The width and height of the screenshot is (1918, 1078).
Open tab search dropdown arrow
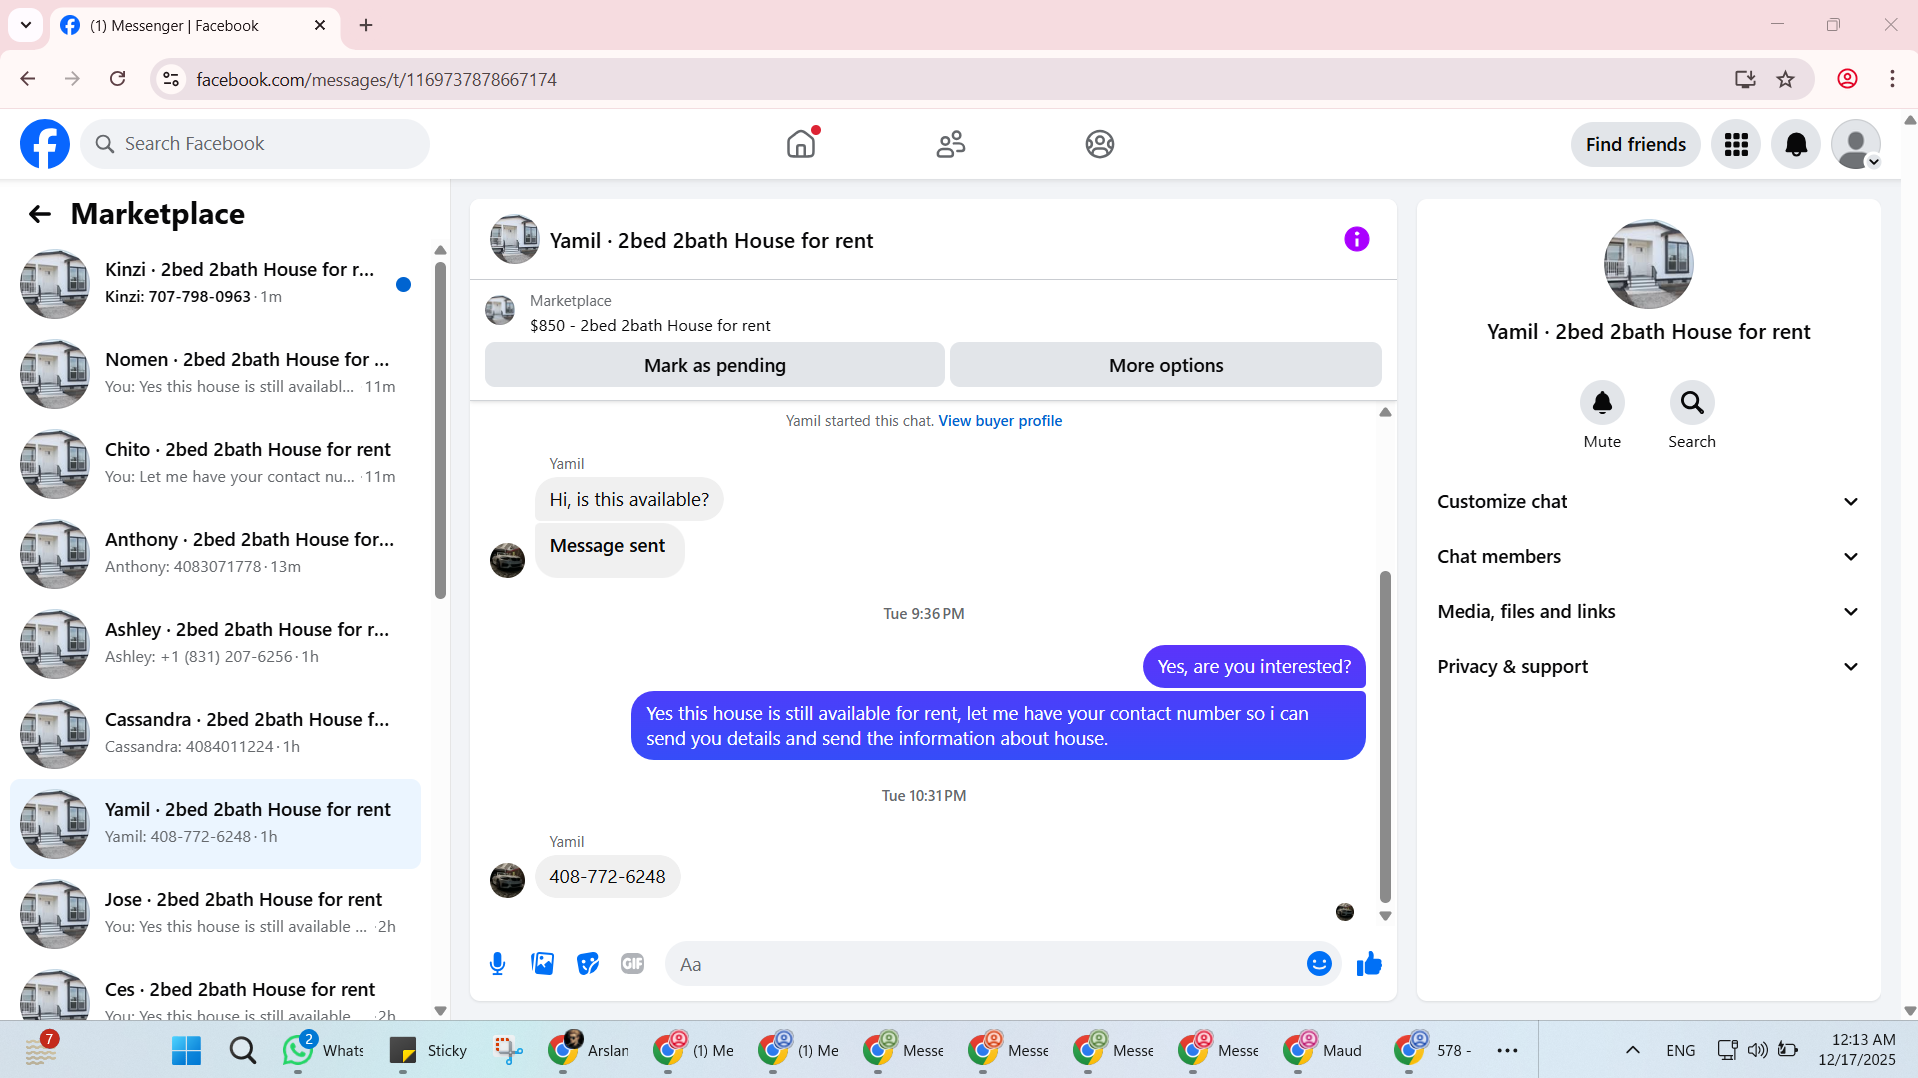click(26, 25)
